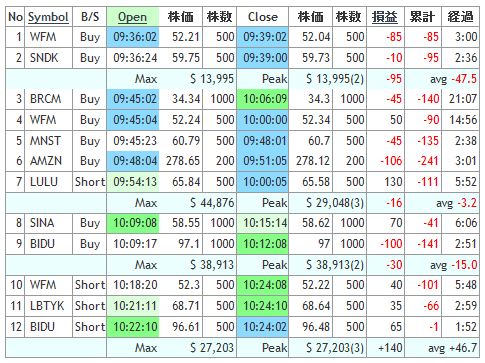This screenshot has width=485, height=363.
Task: Click Peak value $ 29,048(3)
Action: point(335,203)
